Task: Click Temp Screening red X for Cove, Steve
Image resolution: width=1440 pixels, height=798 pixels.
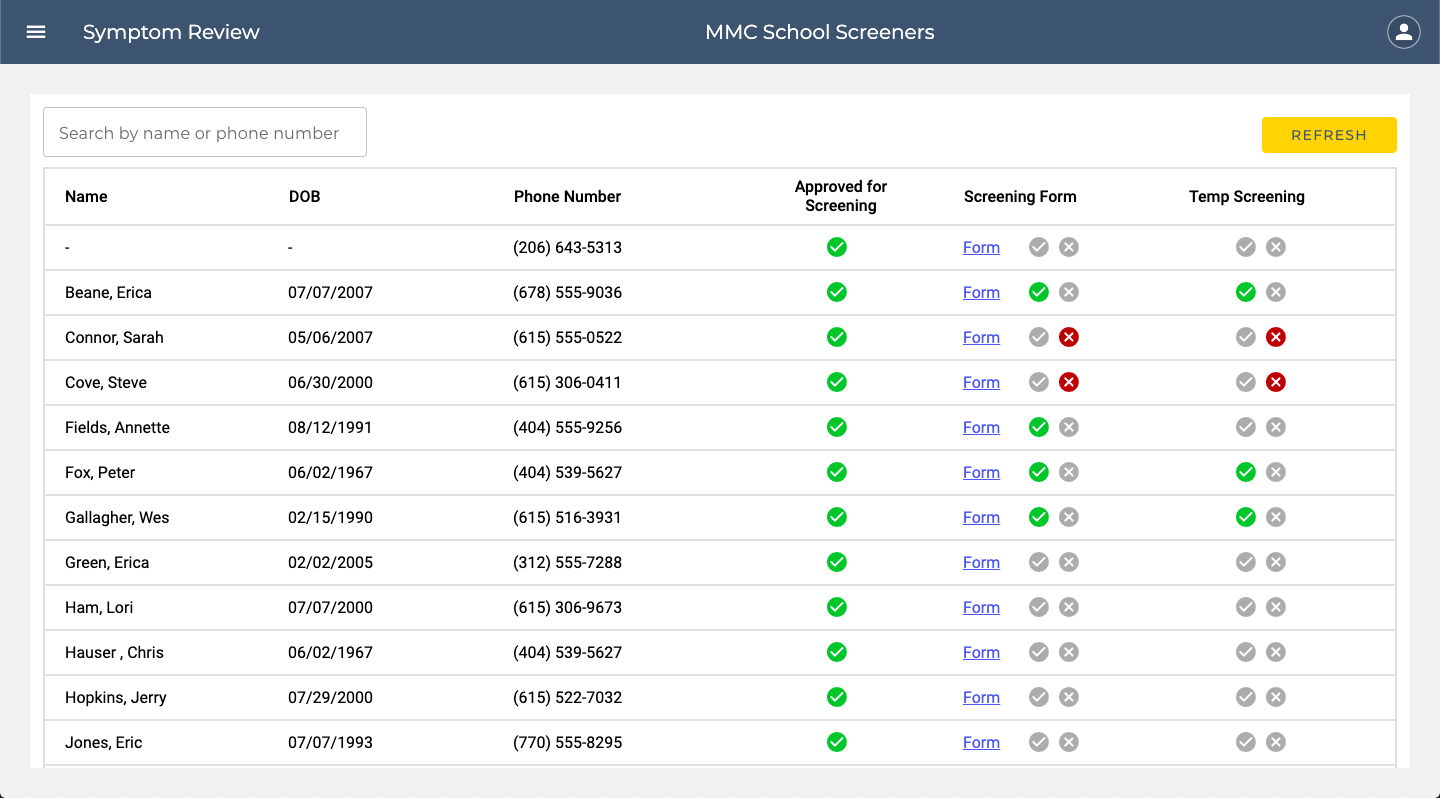Action: coord(1276,382)
